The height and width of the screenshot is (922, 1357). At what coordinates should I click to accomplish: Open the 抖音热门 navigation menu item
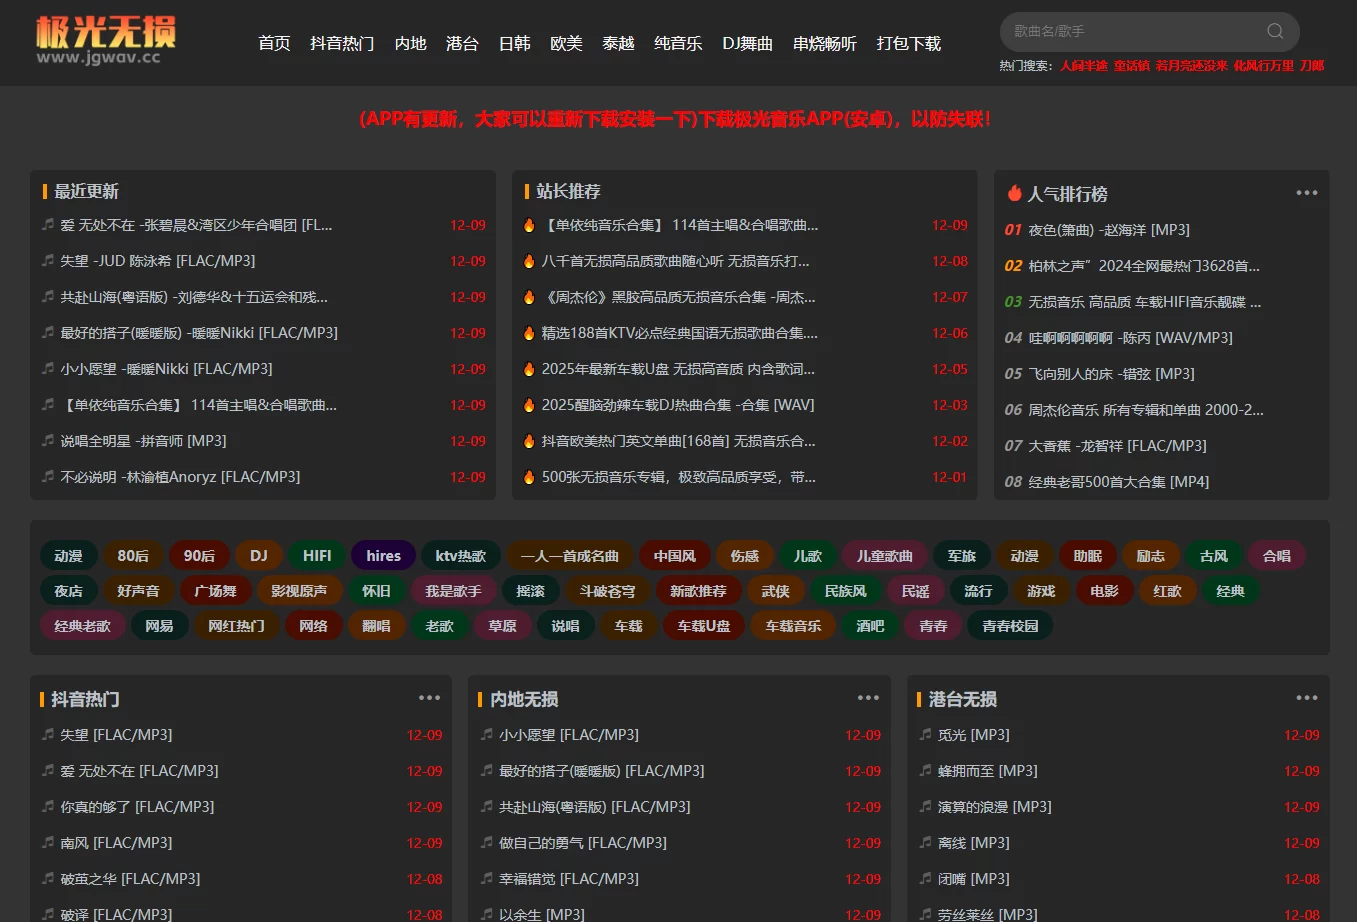click(x=342, y=43)
